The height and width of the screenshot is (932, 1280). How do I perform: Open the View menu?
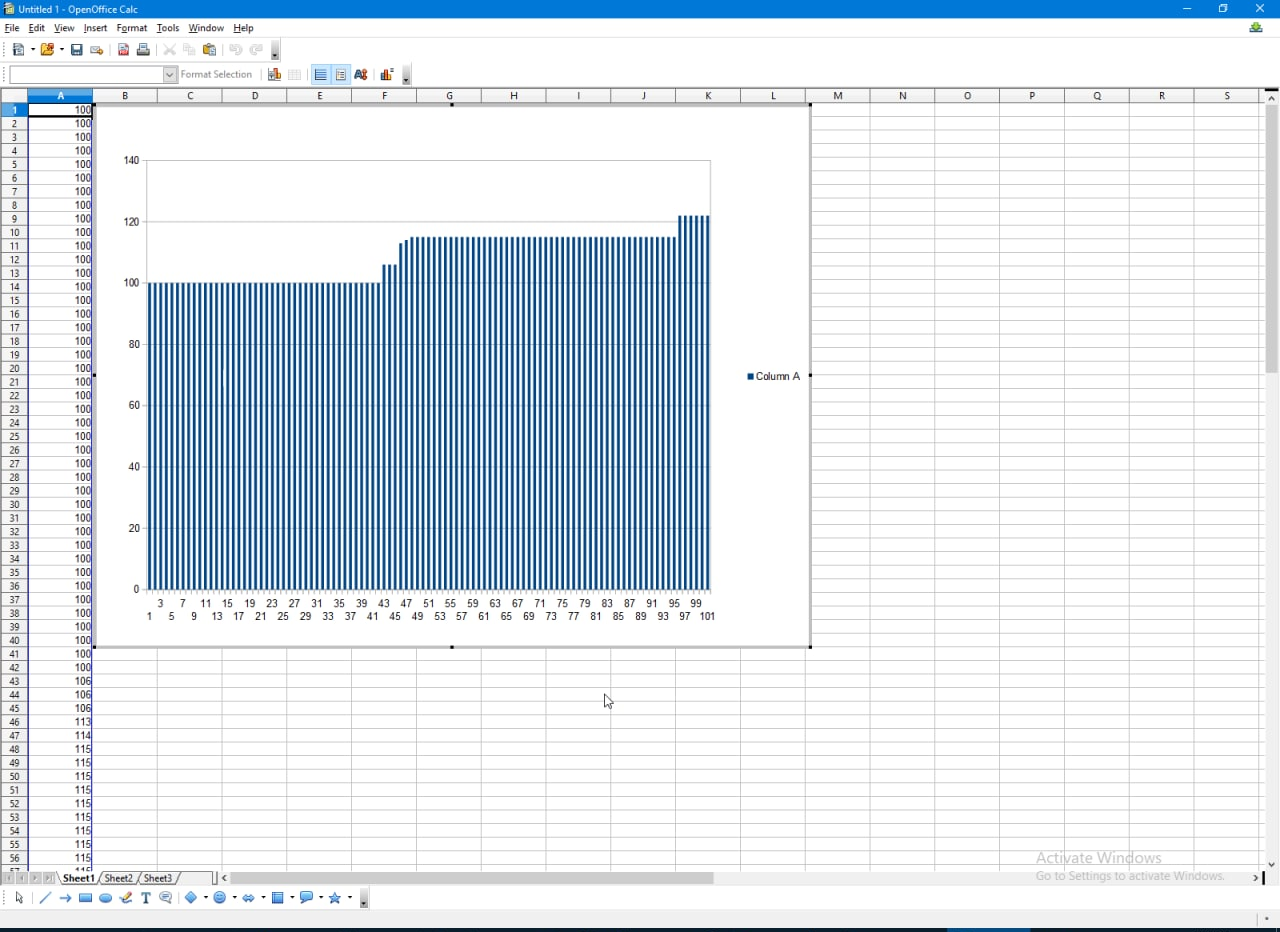click(64, 28)
